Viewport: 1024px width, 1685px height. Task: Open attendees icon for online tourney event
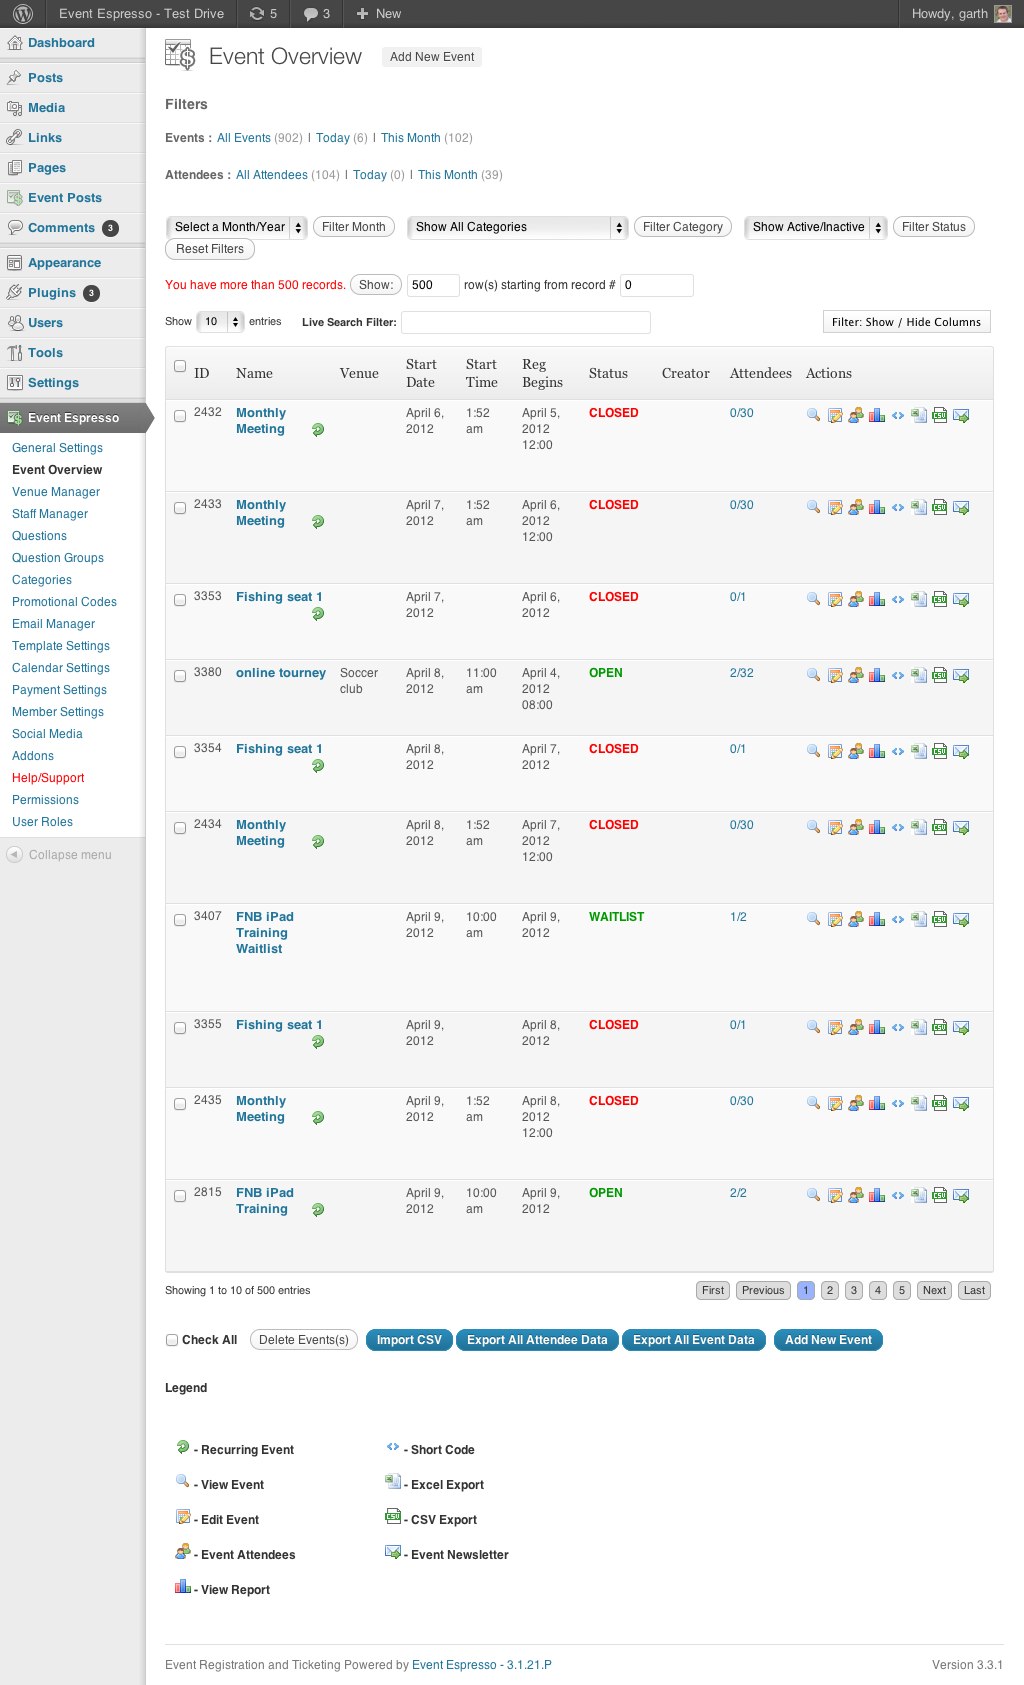coord(856,676)
